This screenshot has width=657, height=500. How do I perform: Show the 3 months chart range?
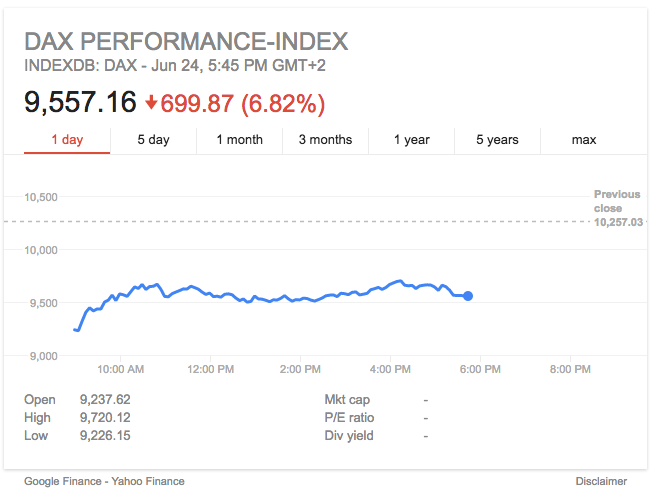(325, 139)
